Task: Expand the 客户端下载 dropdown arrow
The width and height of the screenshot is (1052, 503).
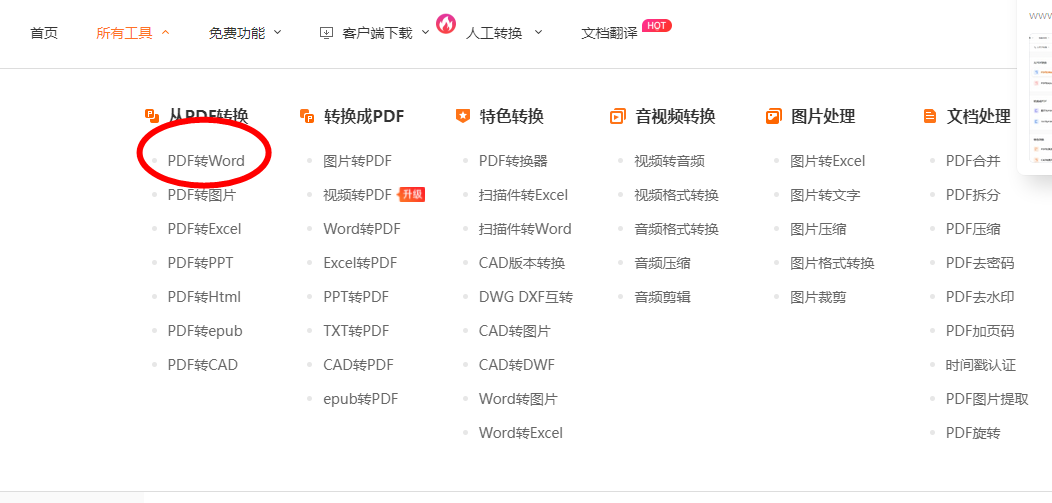Action: [x=425, y=32]
